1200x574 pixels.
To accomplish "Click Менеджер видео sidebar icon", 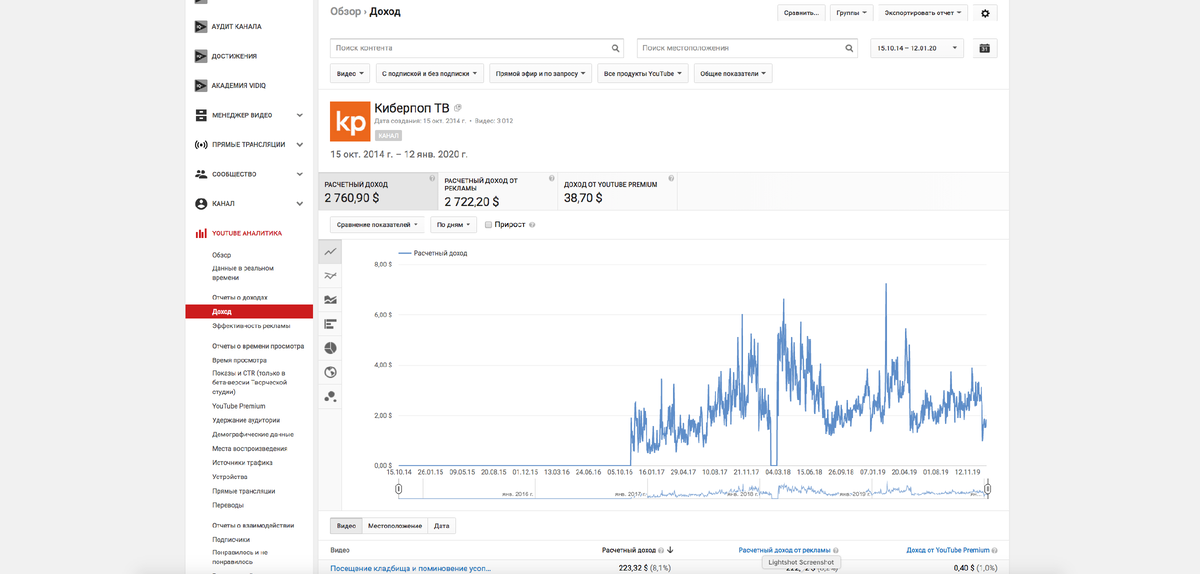I will 201,115.
